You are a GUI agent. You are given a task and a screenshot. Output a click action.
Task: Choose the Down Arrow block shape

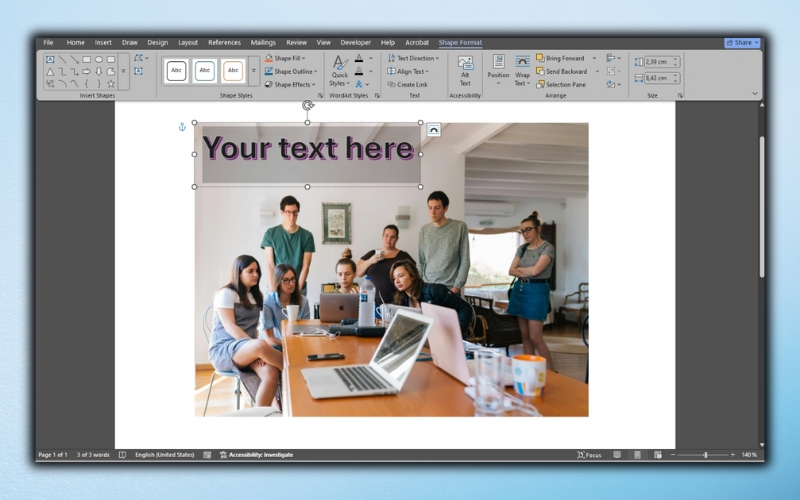(x=99, y=71)
